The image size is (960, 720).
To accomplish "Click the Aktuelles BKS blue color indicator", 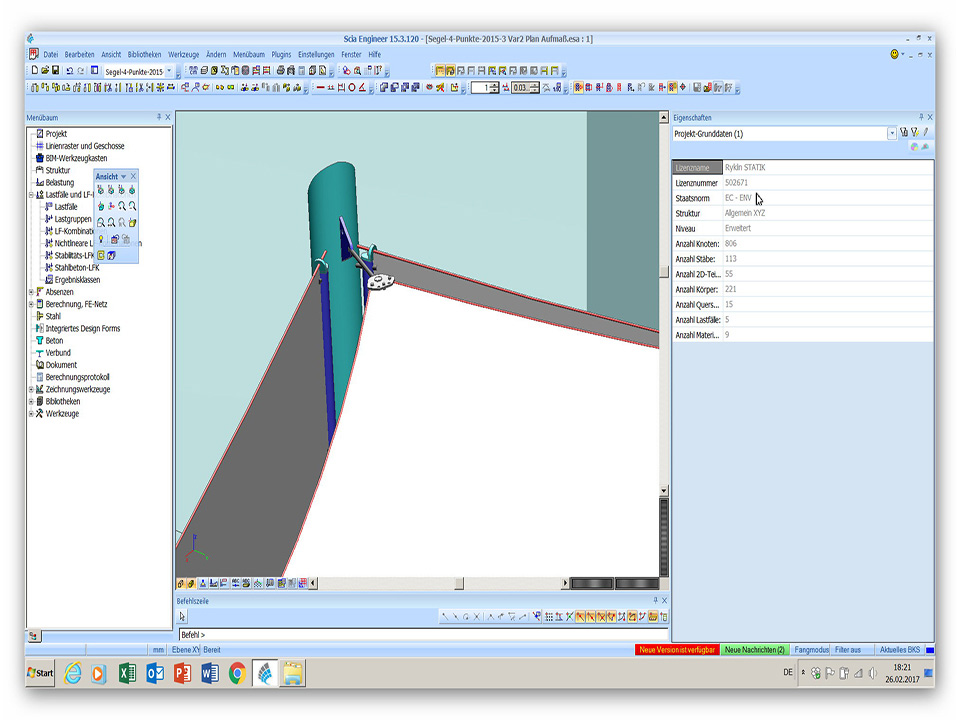I will coord(929,650).
